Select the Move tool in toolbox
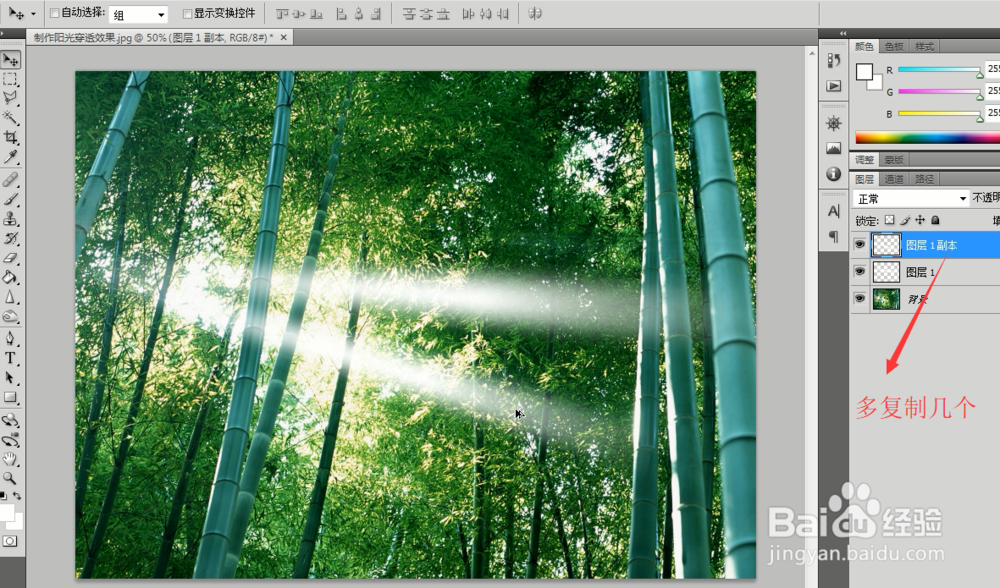This screenshot has width=1000, height=588. pos(10,59)
